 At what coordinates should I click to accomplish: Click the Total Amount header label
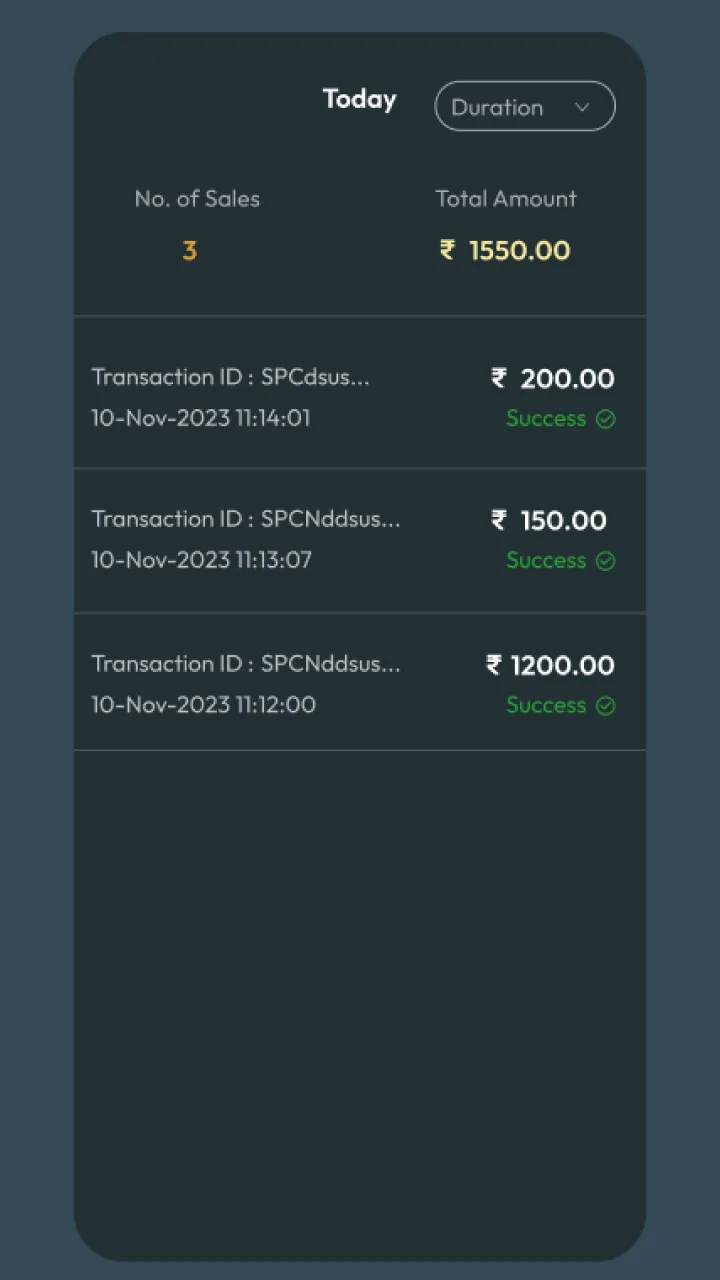505,198
